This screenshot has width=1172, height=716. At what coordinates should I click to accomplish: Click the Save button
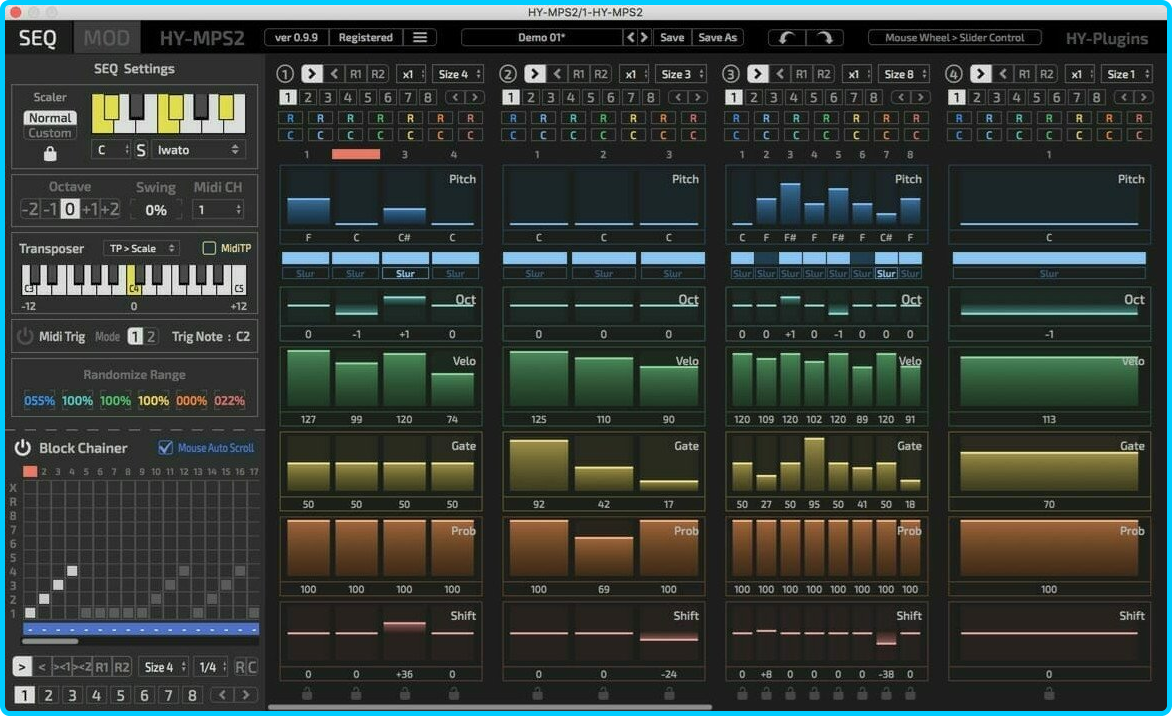[672, 37]
